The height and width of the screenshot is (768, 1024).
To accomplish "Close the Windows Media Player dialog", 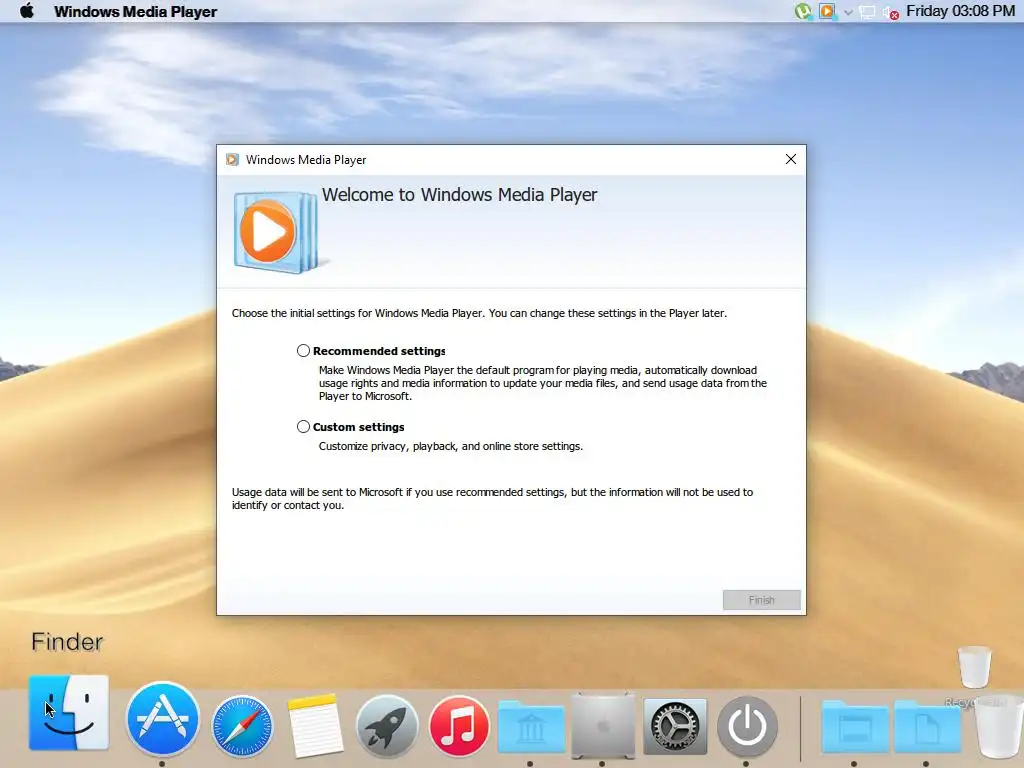I will [x=791, y=159].
